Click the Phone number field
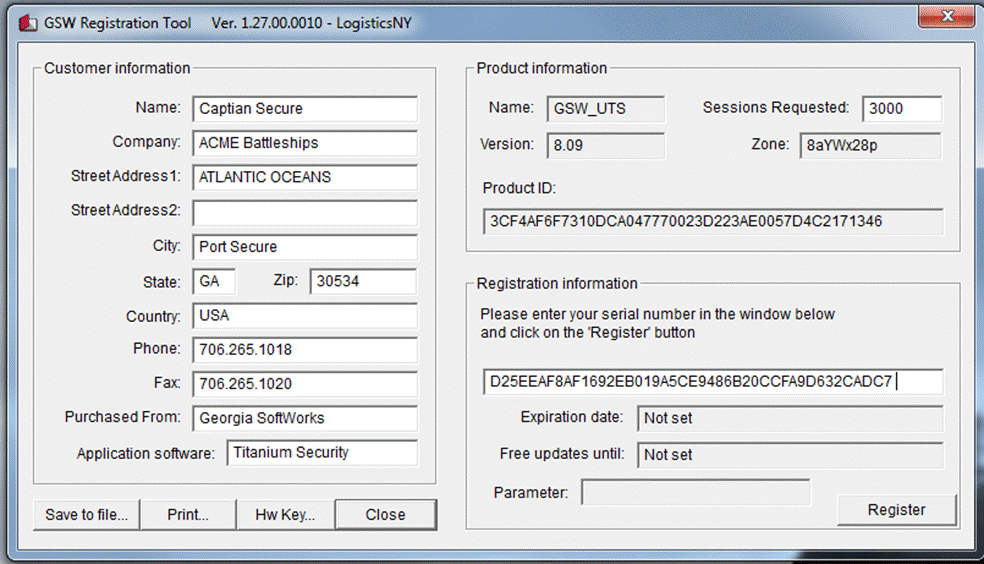Image resolution: width=984 pixels, height=564 pixels. tap(305, 350)
